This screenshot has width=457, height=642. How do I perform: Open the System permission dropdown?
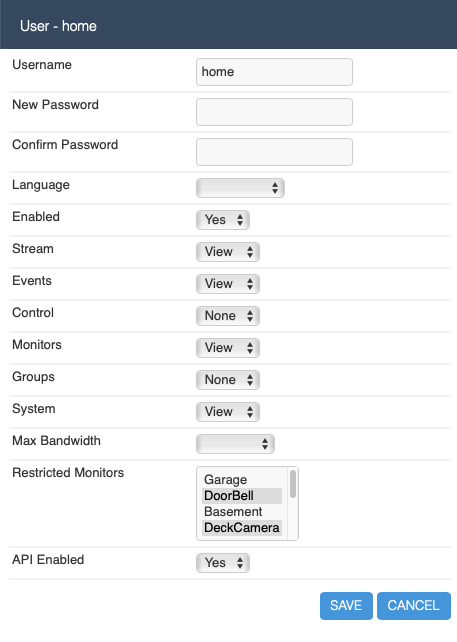click(x=228, y=411)
